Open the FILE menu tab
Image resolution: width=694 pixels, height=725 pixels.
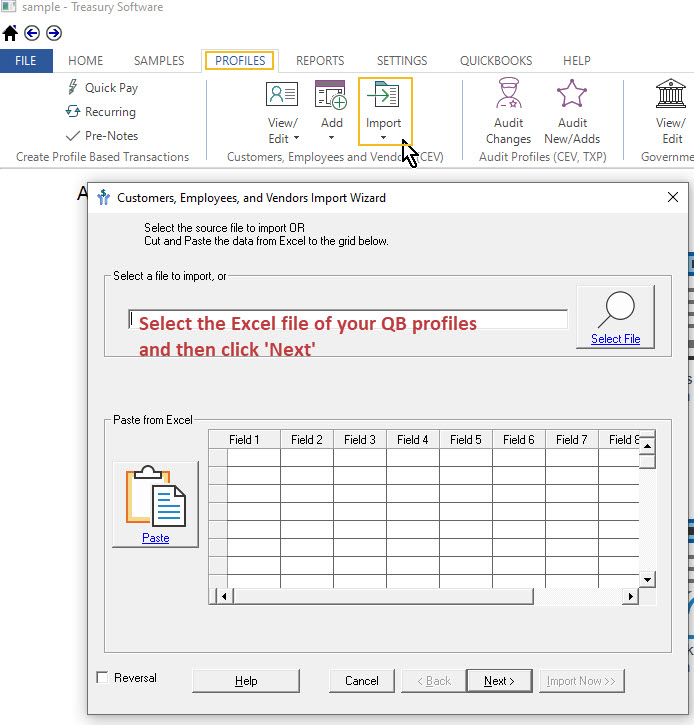(26, 61)
